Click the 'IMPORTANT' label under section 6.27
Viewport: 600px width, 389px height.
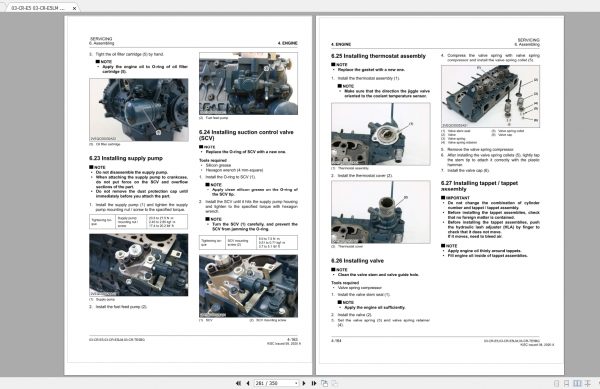(458, 198)
